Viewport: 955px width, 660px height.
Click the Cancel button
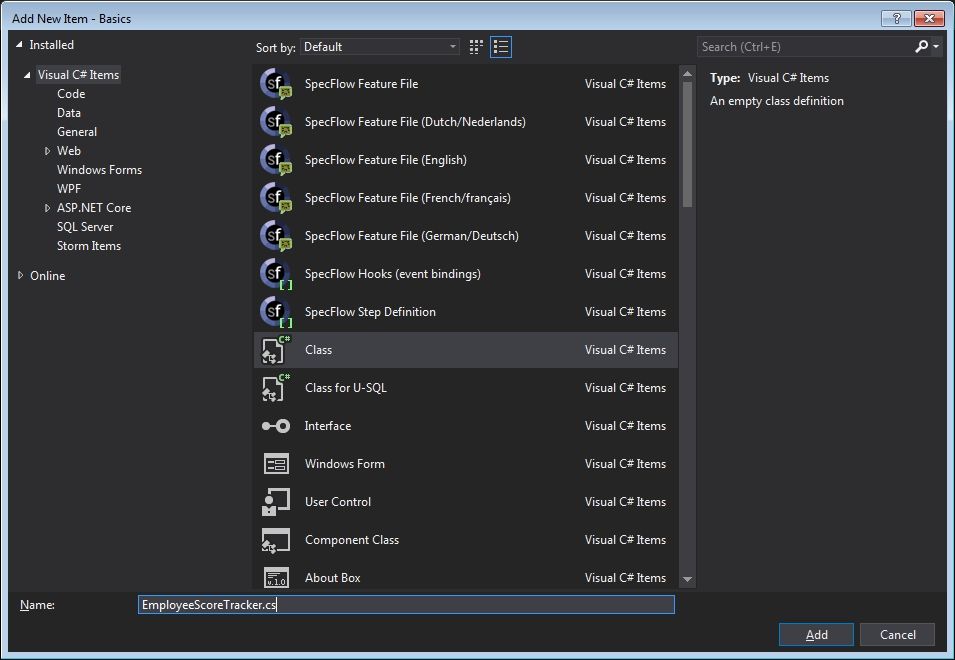coord(897,635)
